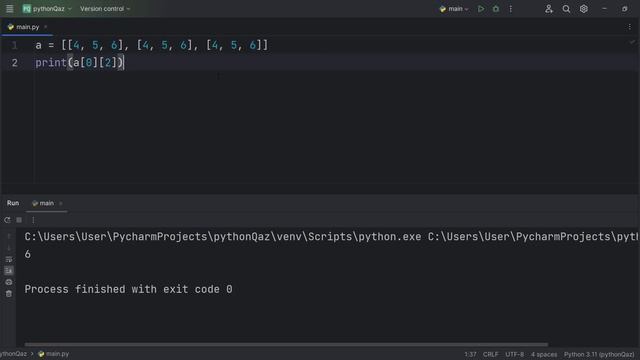Change CRLF line separator
The width and height of the screenshot is (640, 360).
point(490,354)
